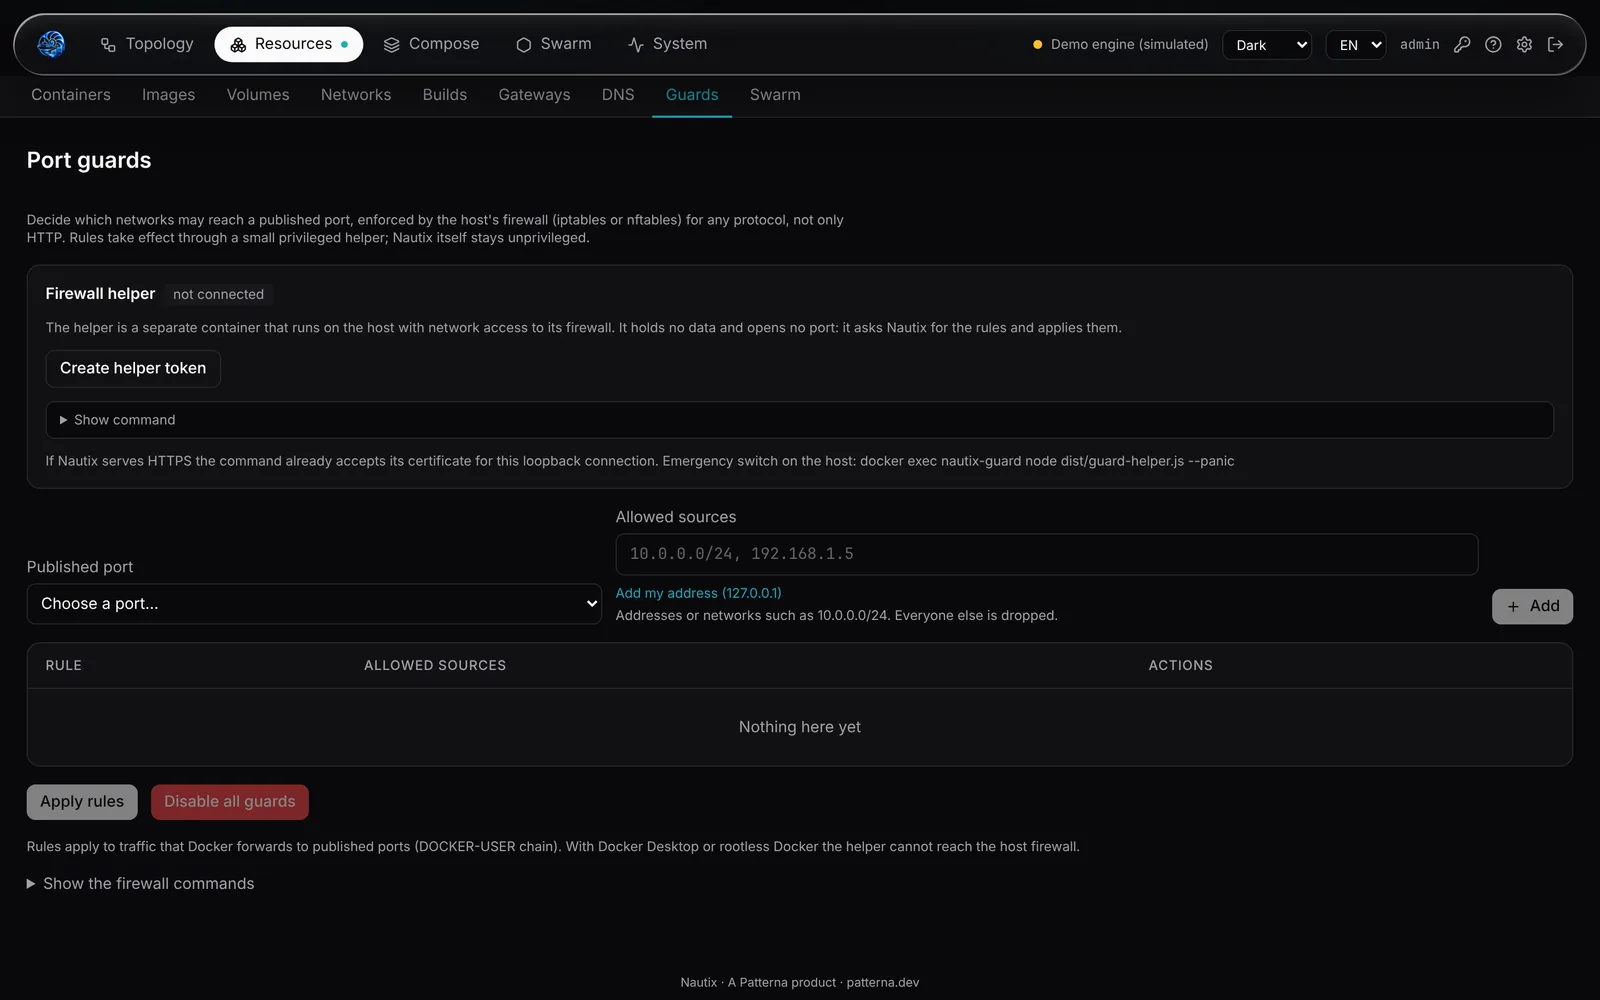Click the logout icon

click(x=1555, y=44)
